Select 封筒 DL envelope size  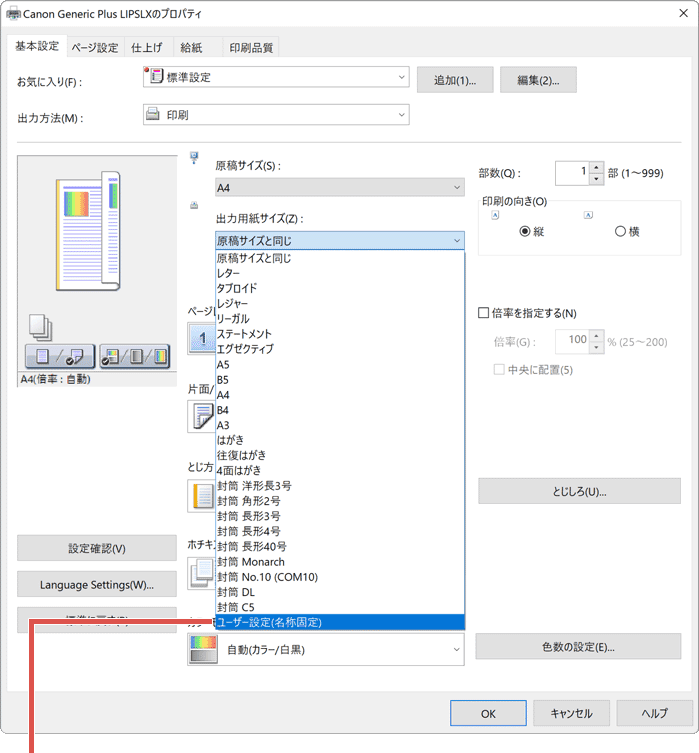coord(340,593)
